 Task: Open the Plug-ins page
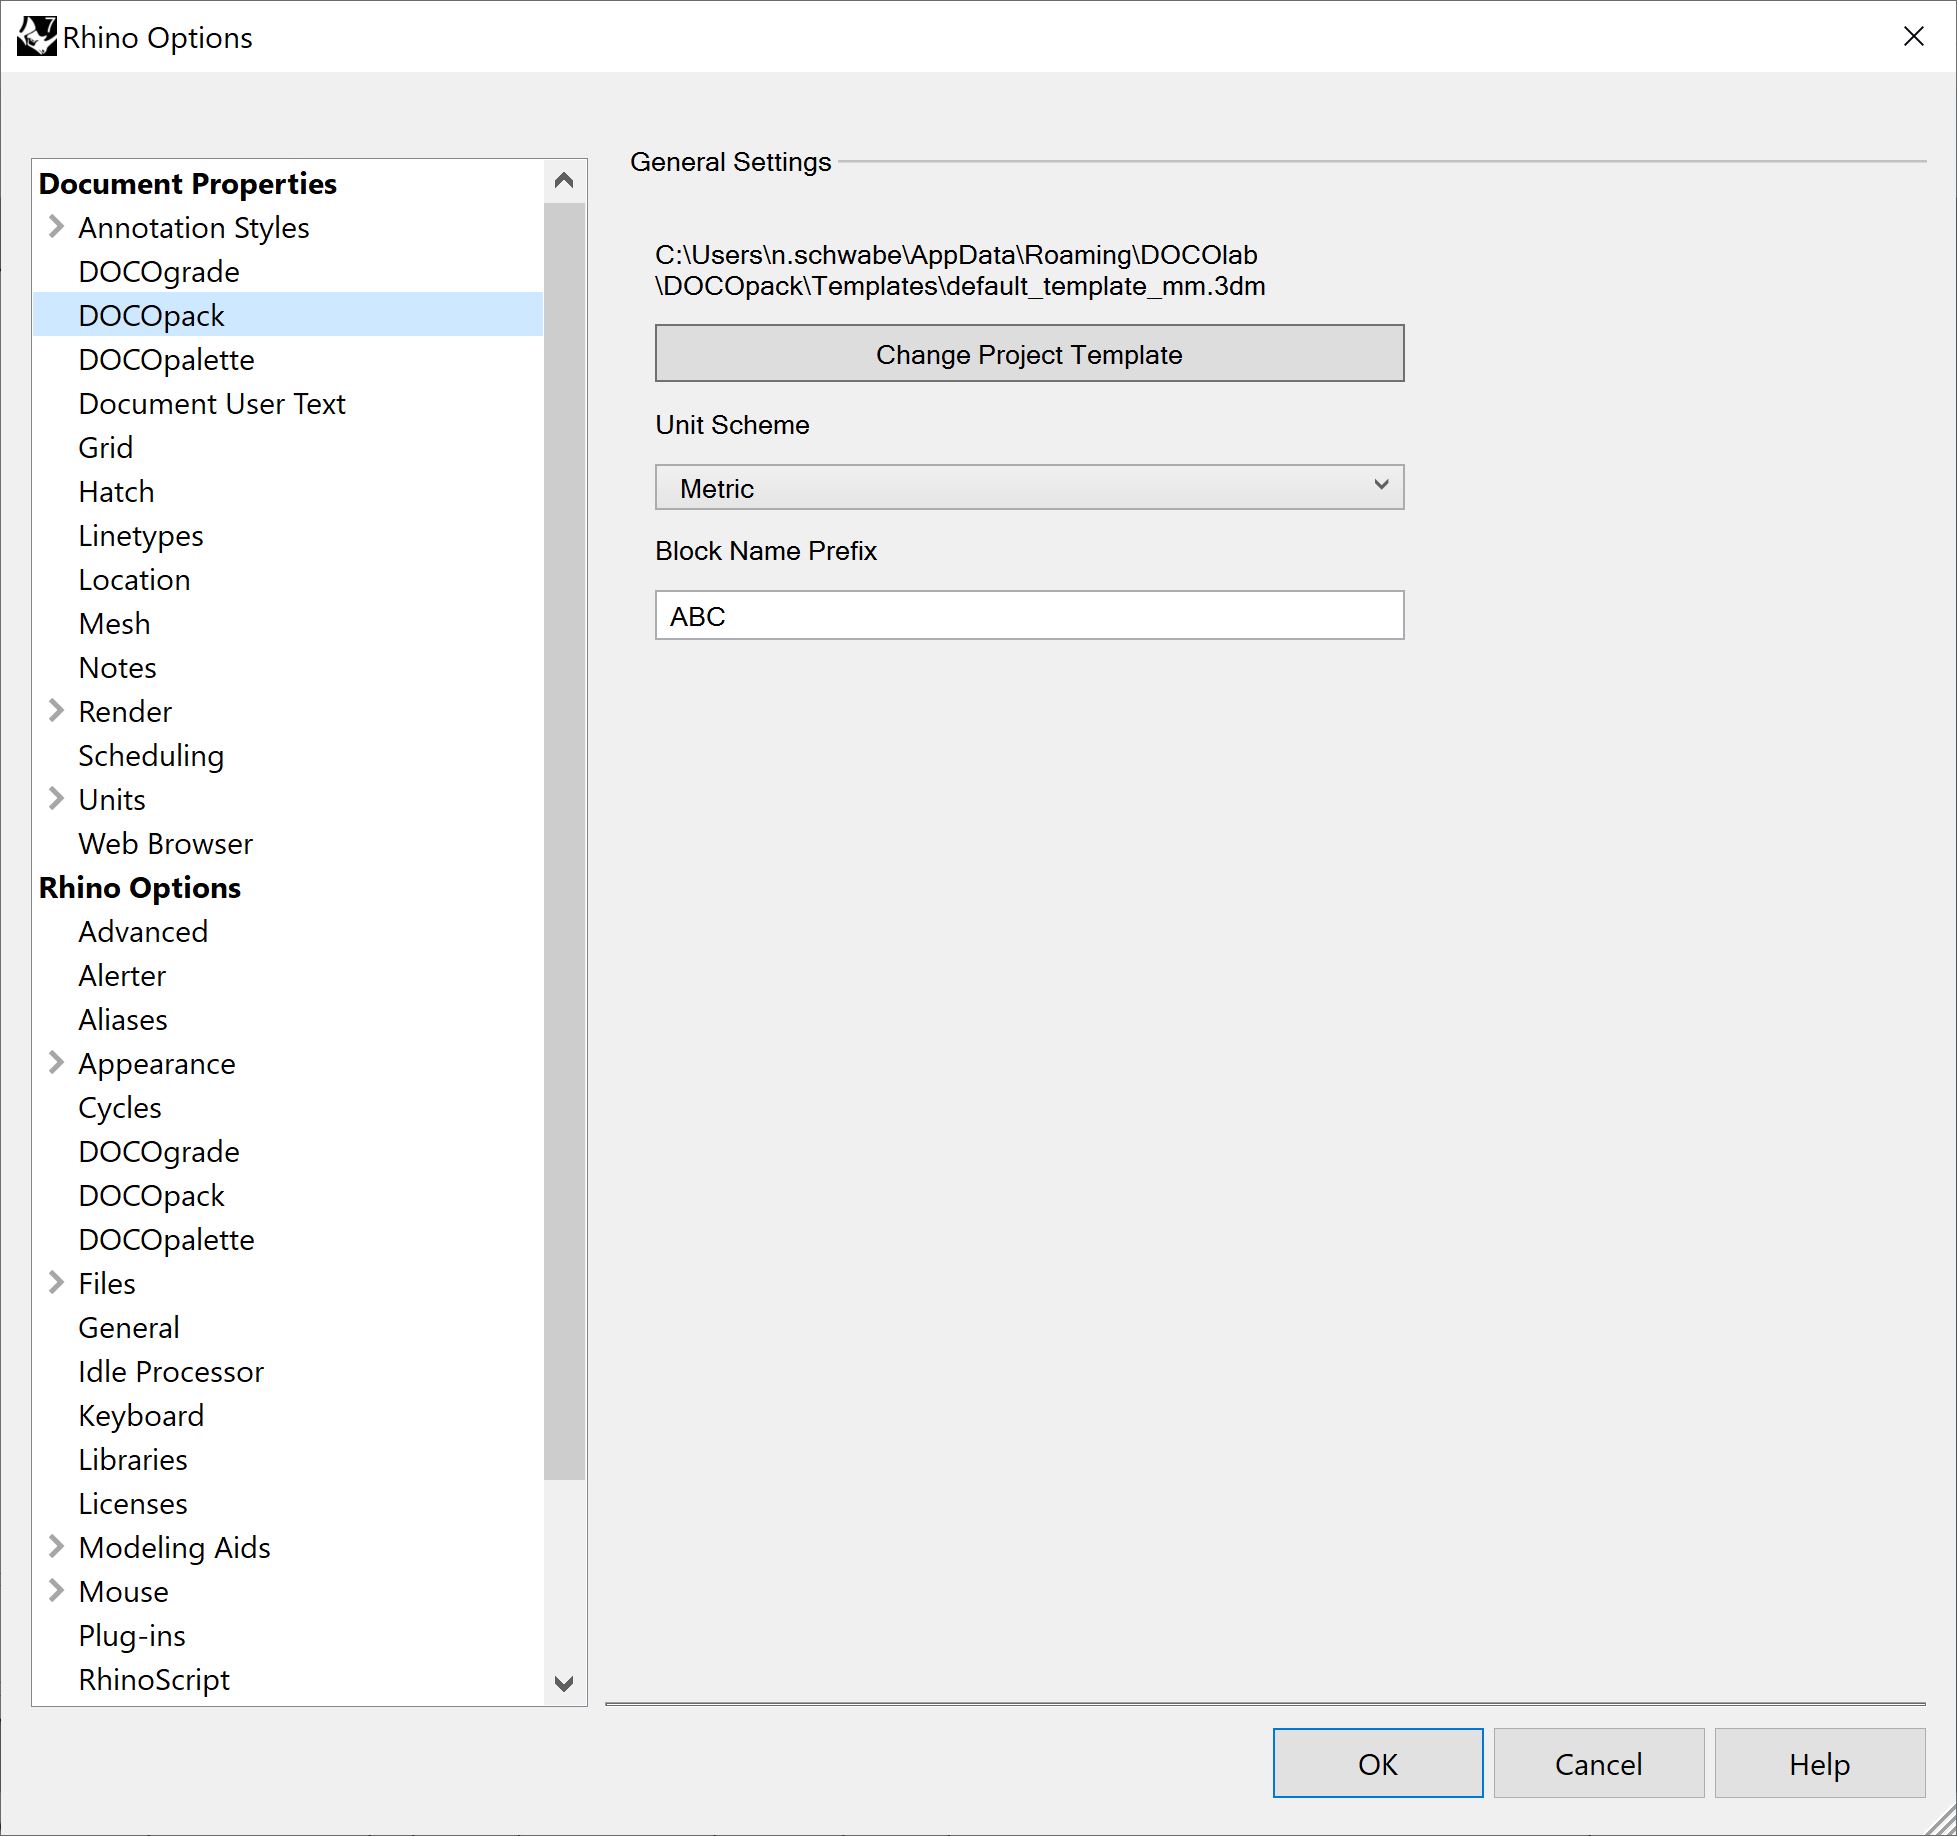(132, 1636)
